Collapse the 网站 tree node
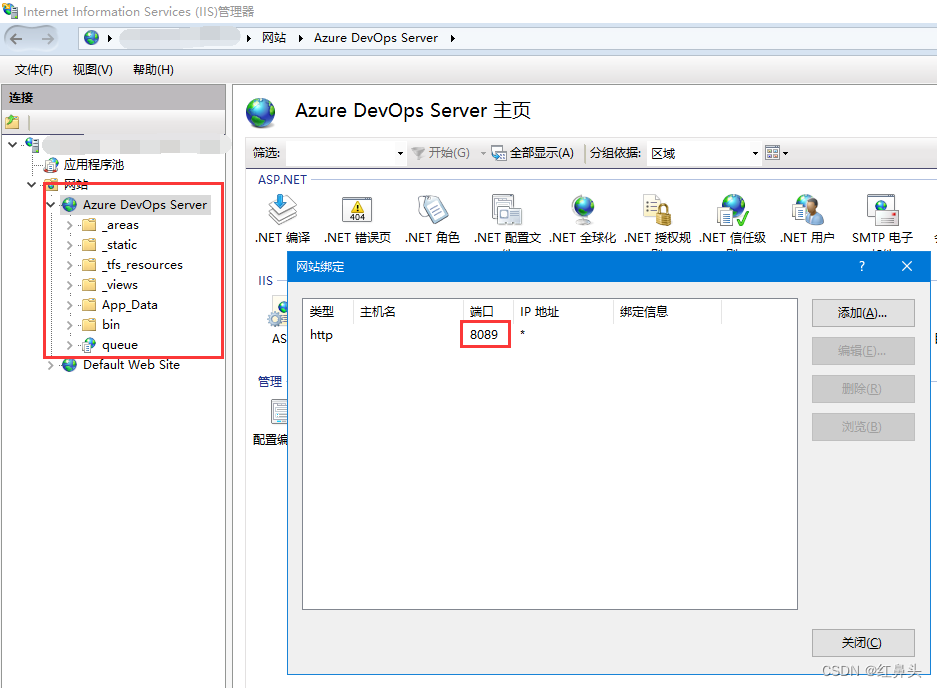The image size is (937, 688). pos(32,184)
